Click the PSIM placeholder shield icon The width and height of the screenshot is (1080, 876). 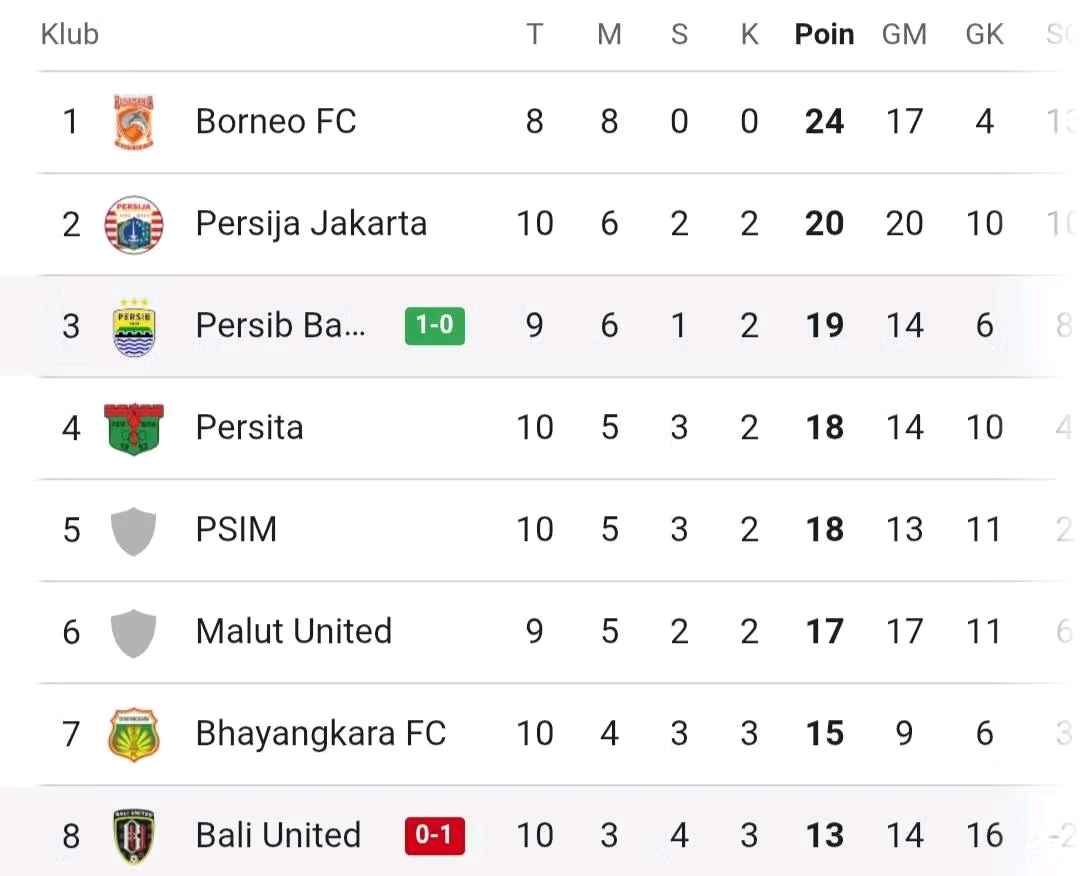133,529
